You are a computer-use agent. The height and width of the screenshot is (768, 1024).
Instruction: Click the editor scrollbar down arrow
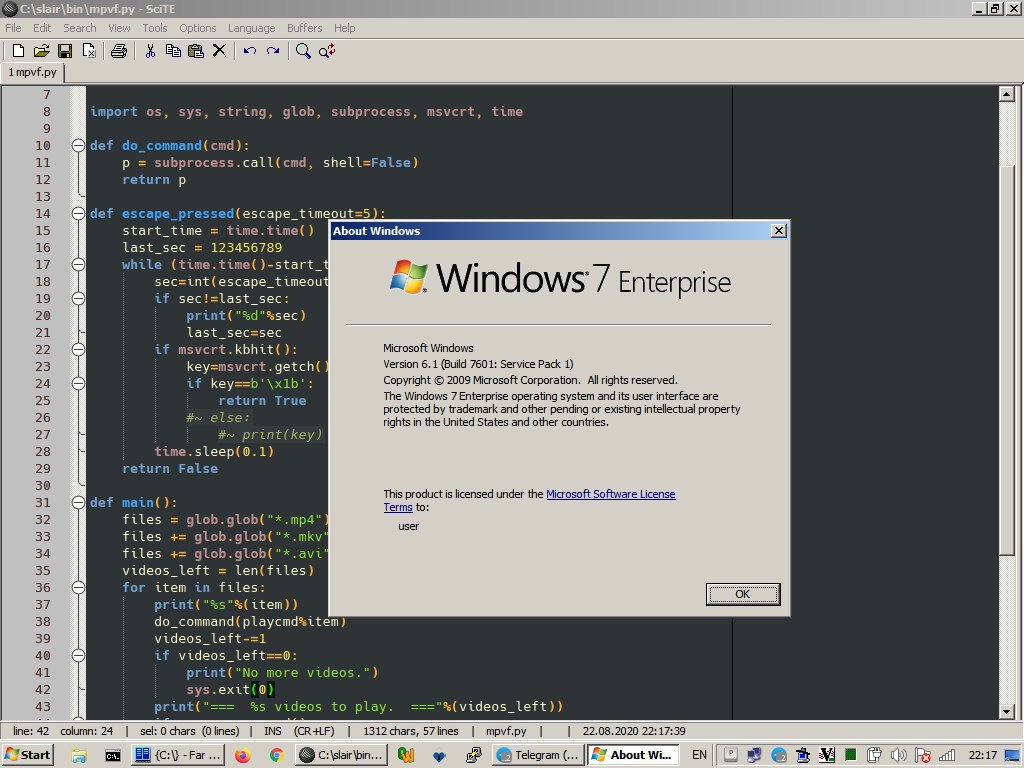pos(1006,712)
